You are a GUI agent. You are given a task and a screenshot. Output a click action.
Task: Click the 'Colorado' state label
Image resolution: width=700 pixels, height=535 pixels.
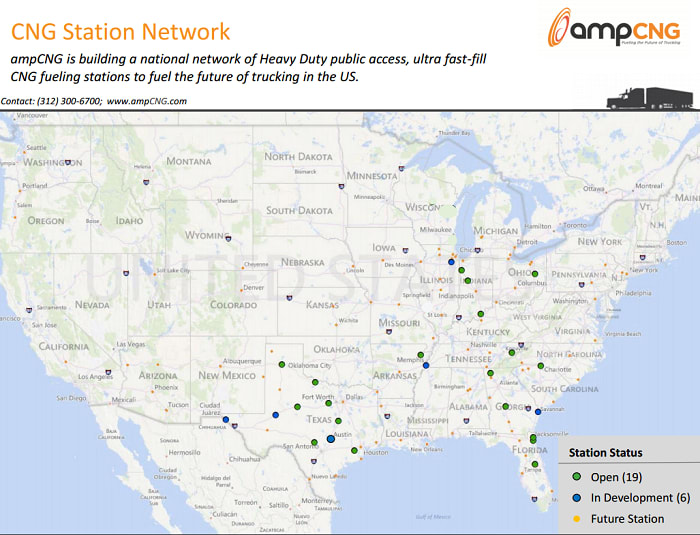(233, 305)
